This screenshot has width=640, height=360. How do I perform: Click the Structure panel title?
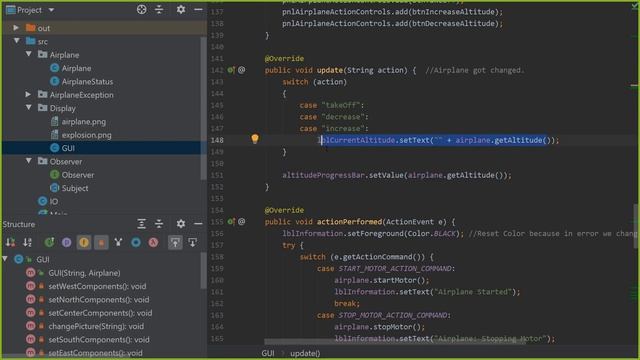pos(19,224)
